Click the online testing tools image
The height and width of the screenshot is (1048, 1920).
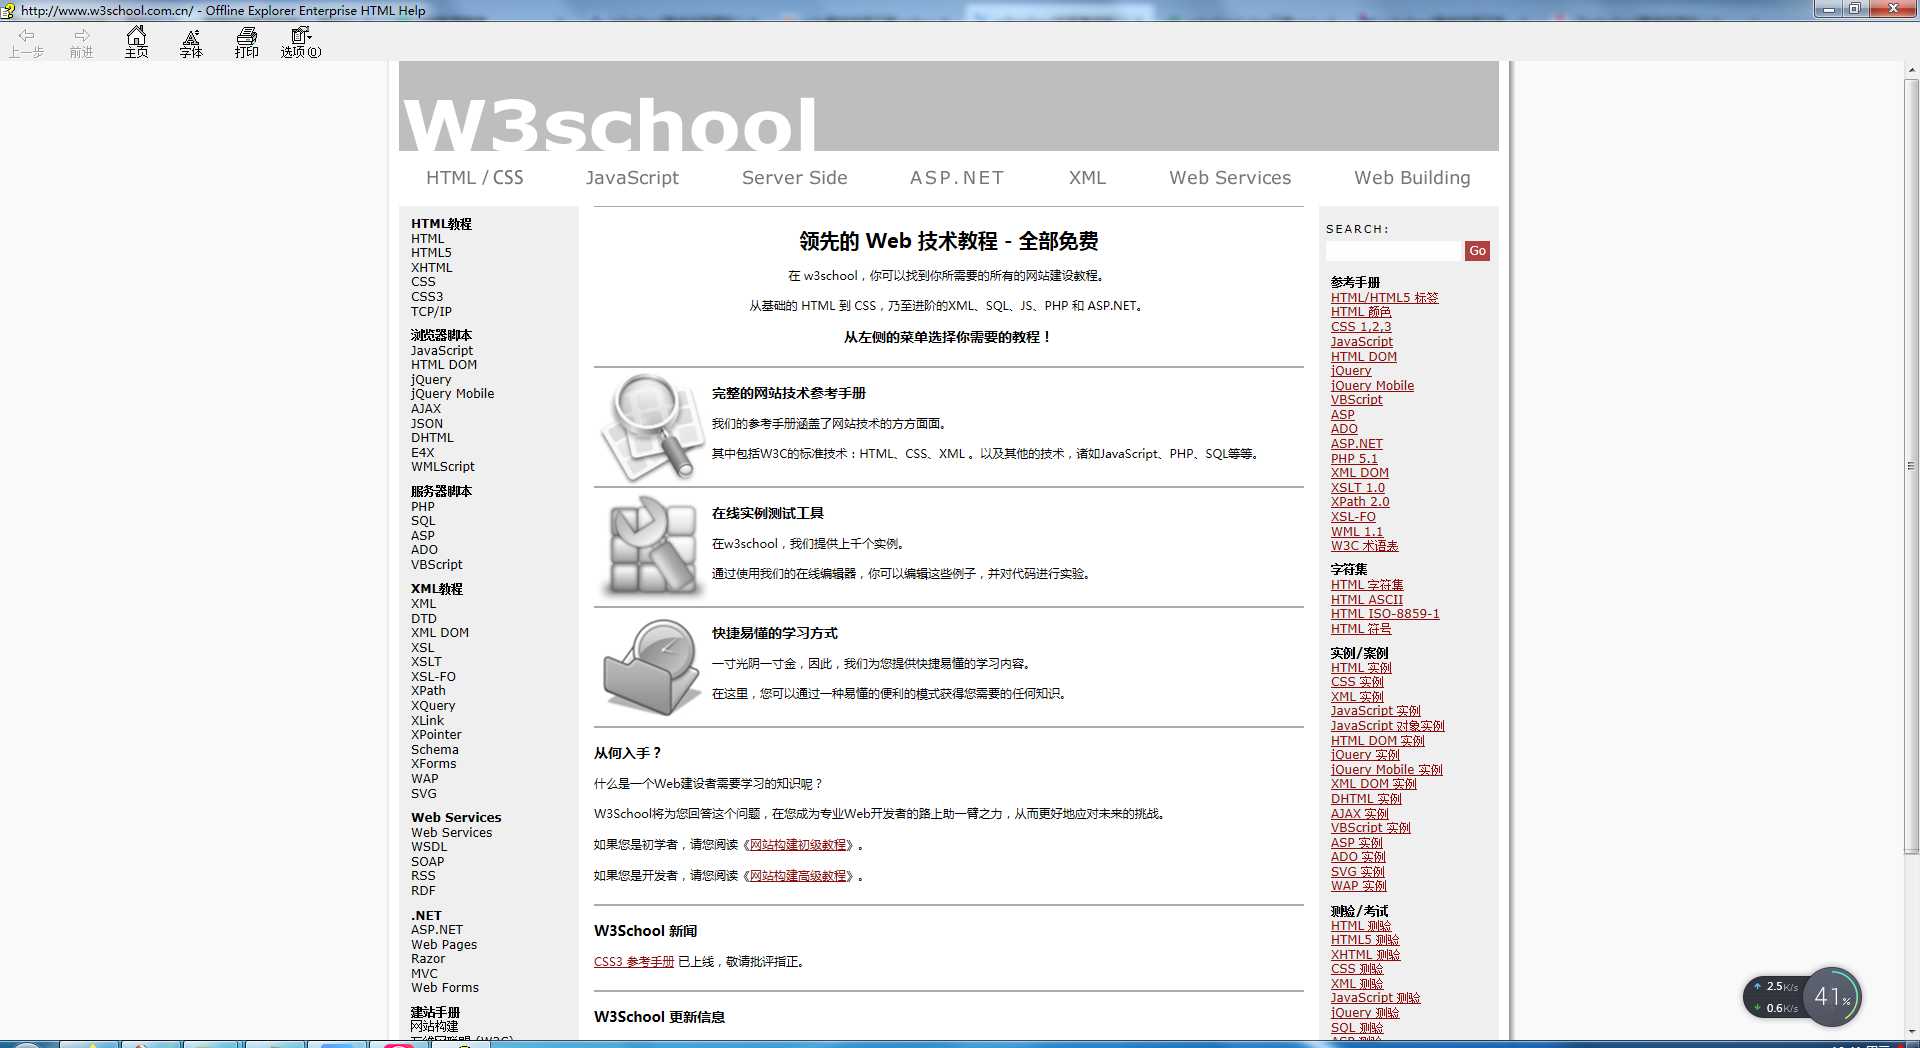coord(651,547)
